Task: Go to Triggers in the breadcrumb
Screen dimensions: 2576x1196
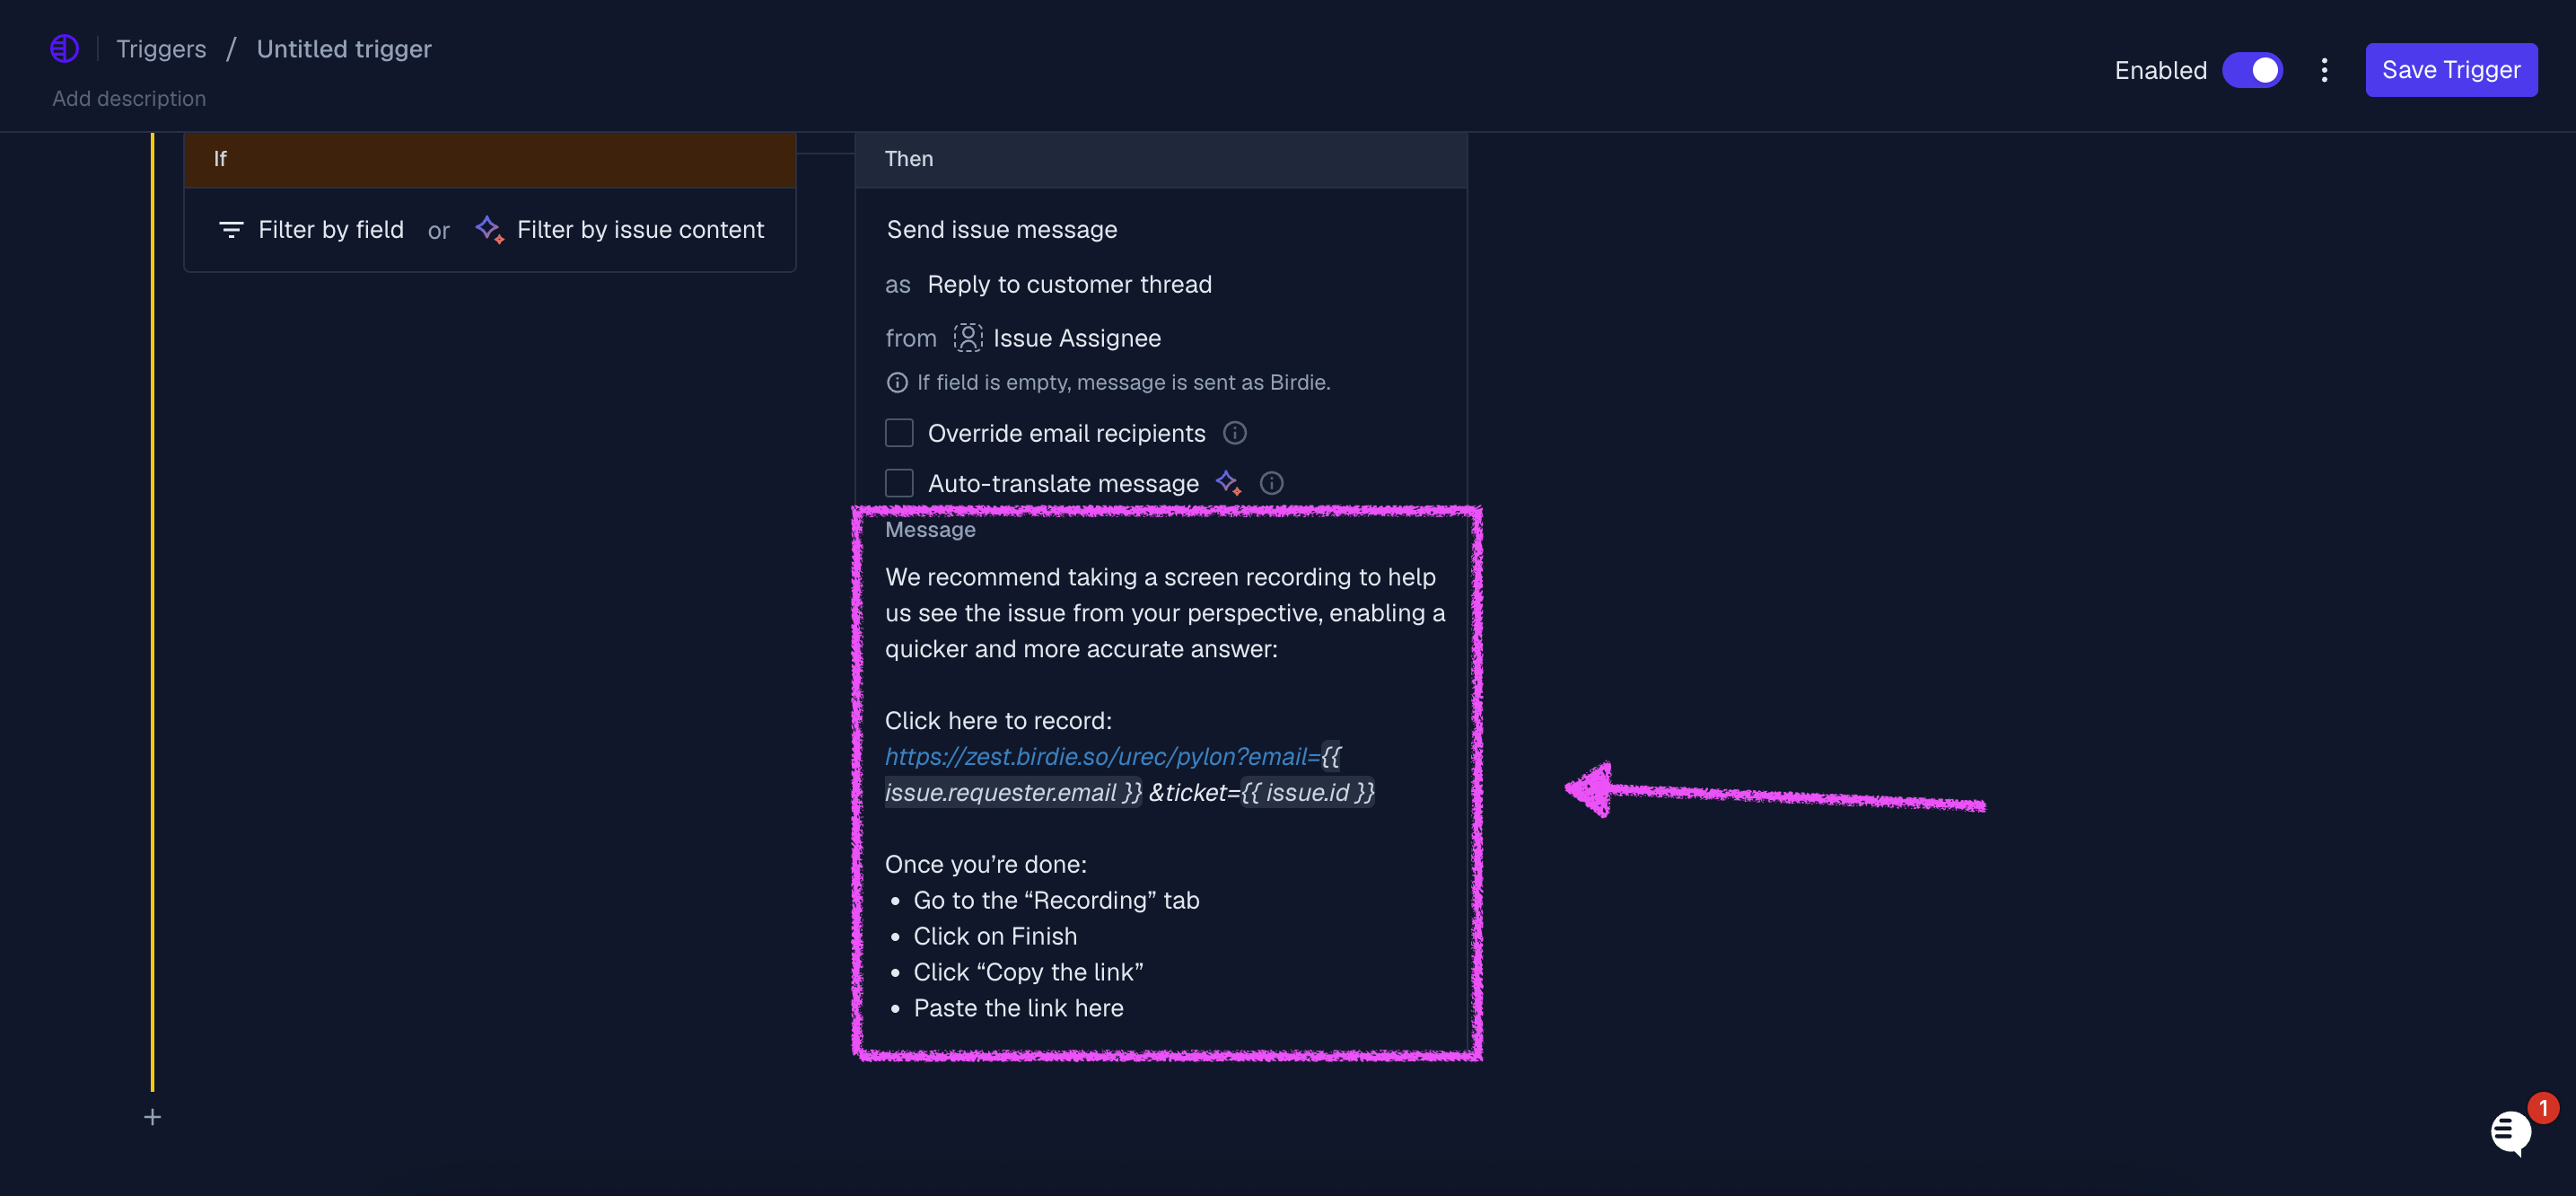Action: (x=161, y=49)
